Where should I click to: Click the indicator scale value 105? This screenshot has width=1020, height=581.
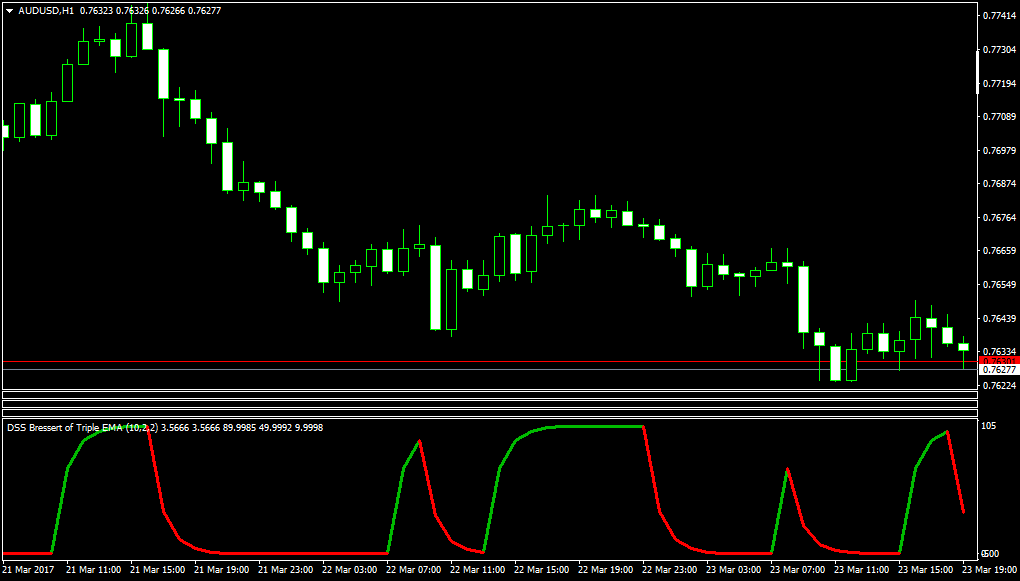[990, 426]
